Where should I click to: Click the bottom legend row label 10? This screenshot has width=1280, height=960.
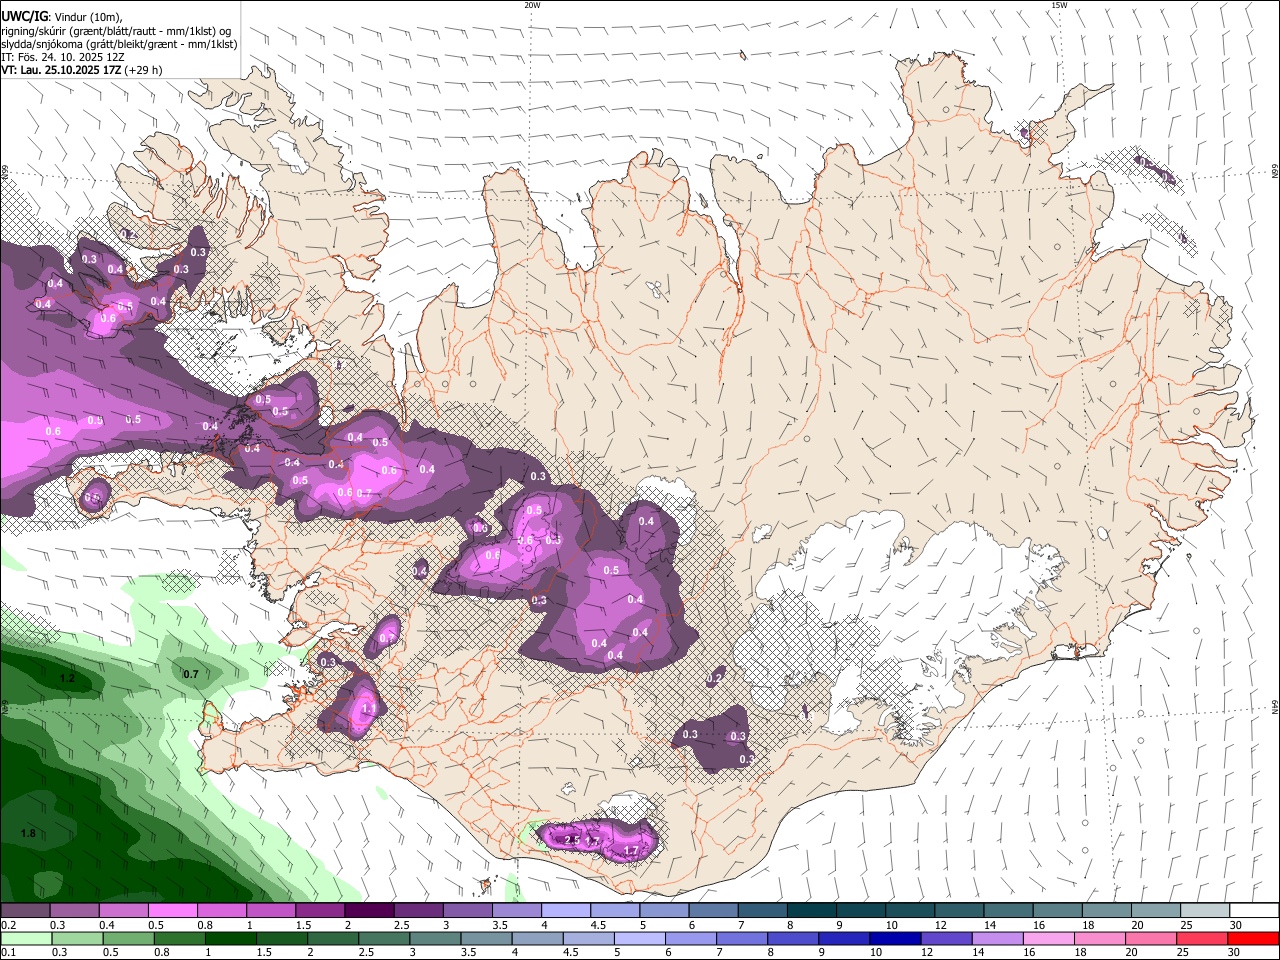875,953
